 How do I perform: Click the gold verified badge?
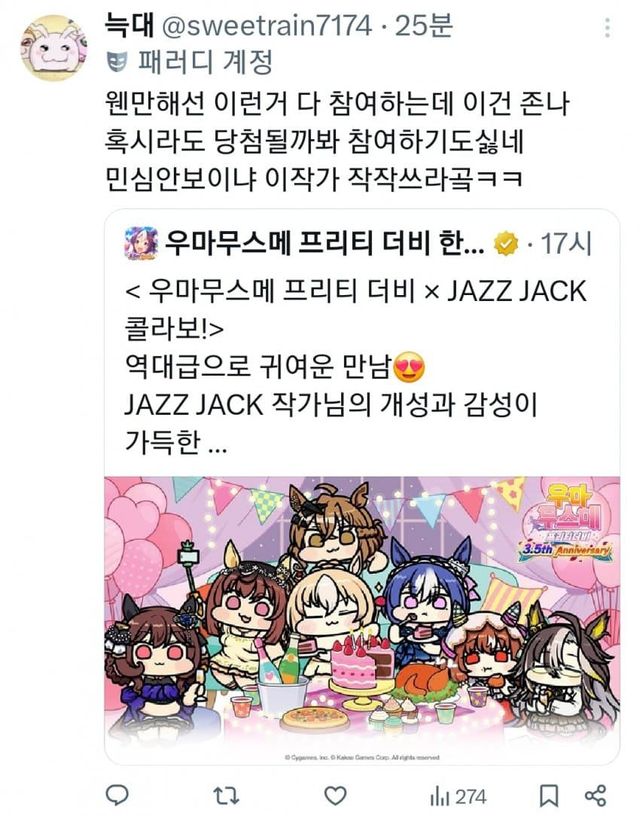(x=507, y=243)
